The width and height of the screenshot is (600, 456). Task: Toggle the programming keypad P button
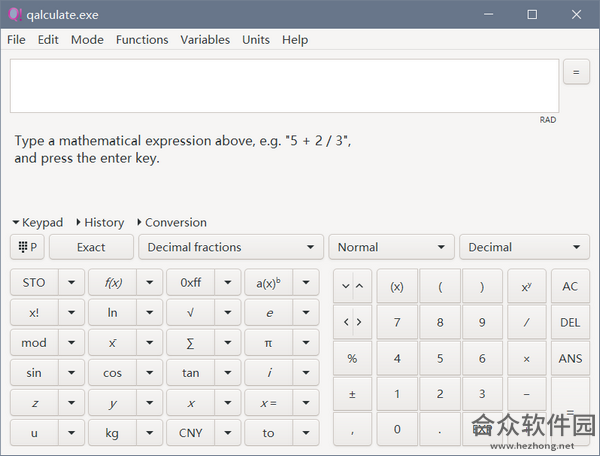point(28,247)
